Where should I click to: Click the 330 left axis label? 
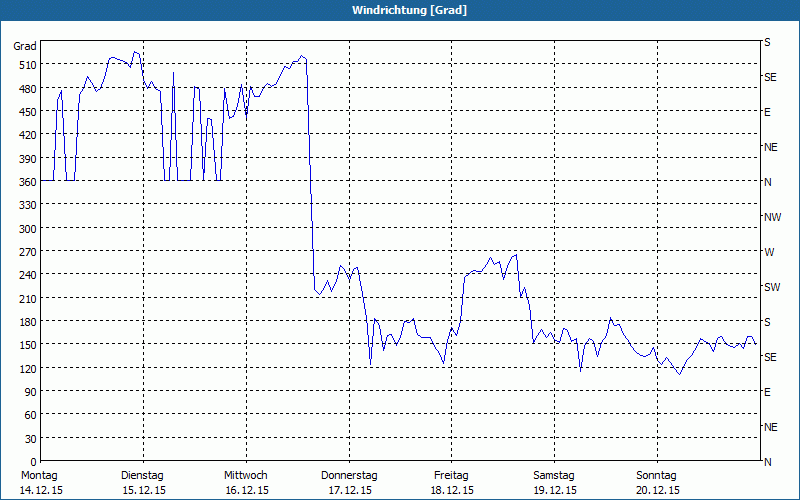pos(28,205)
